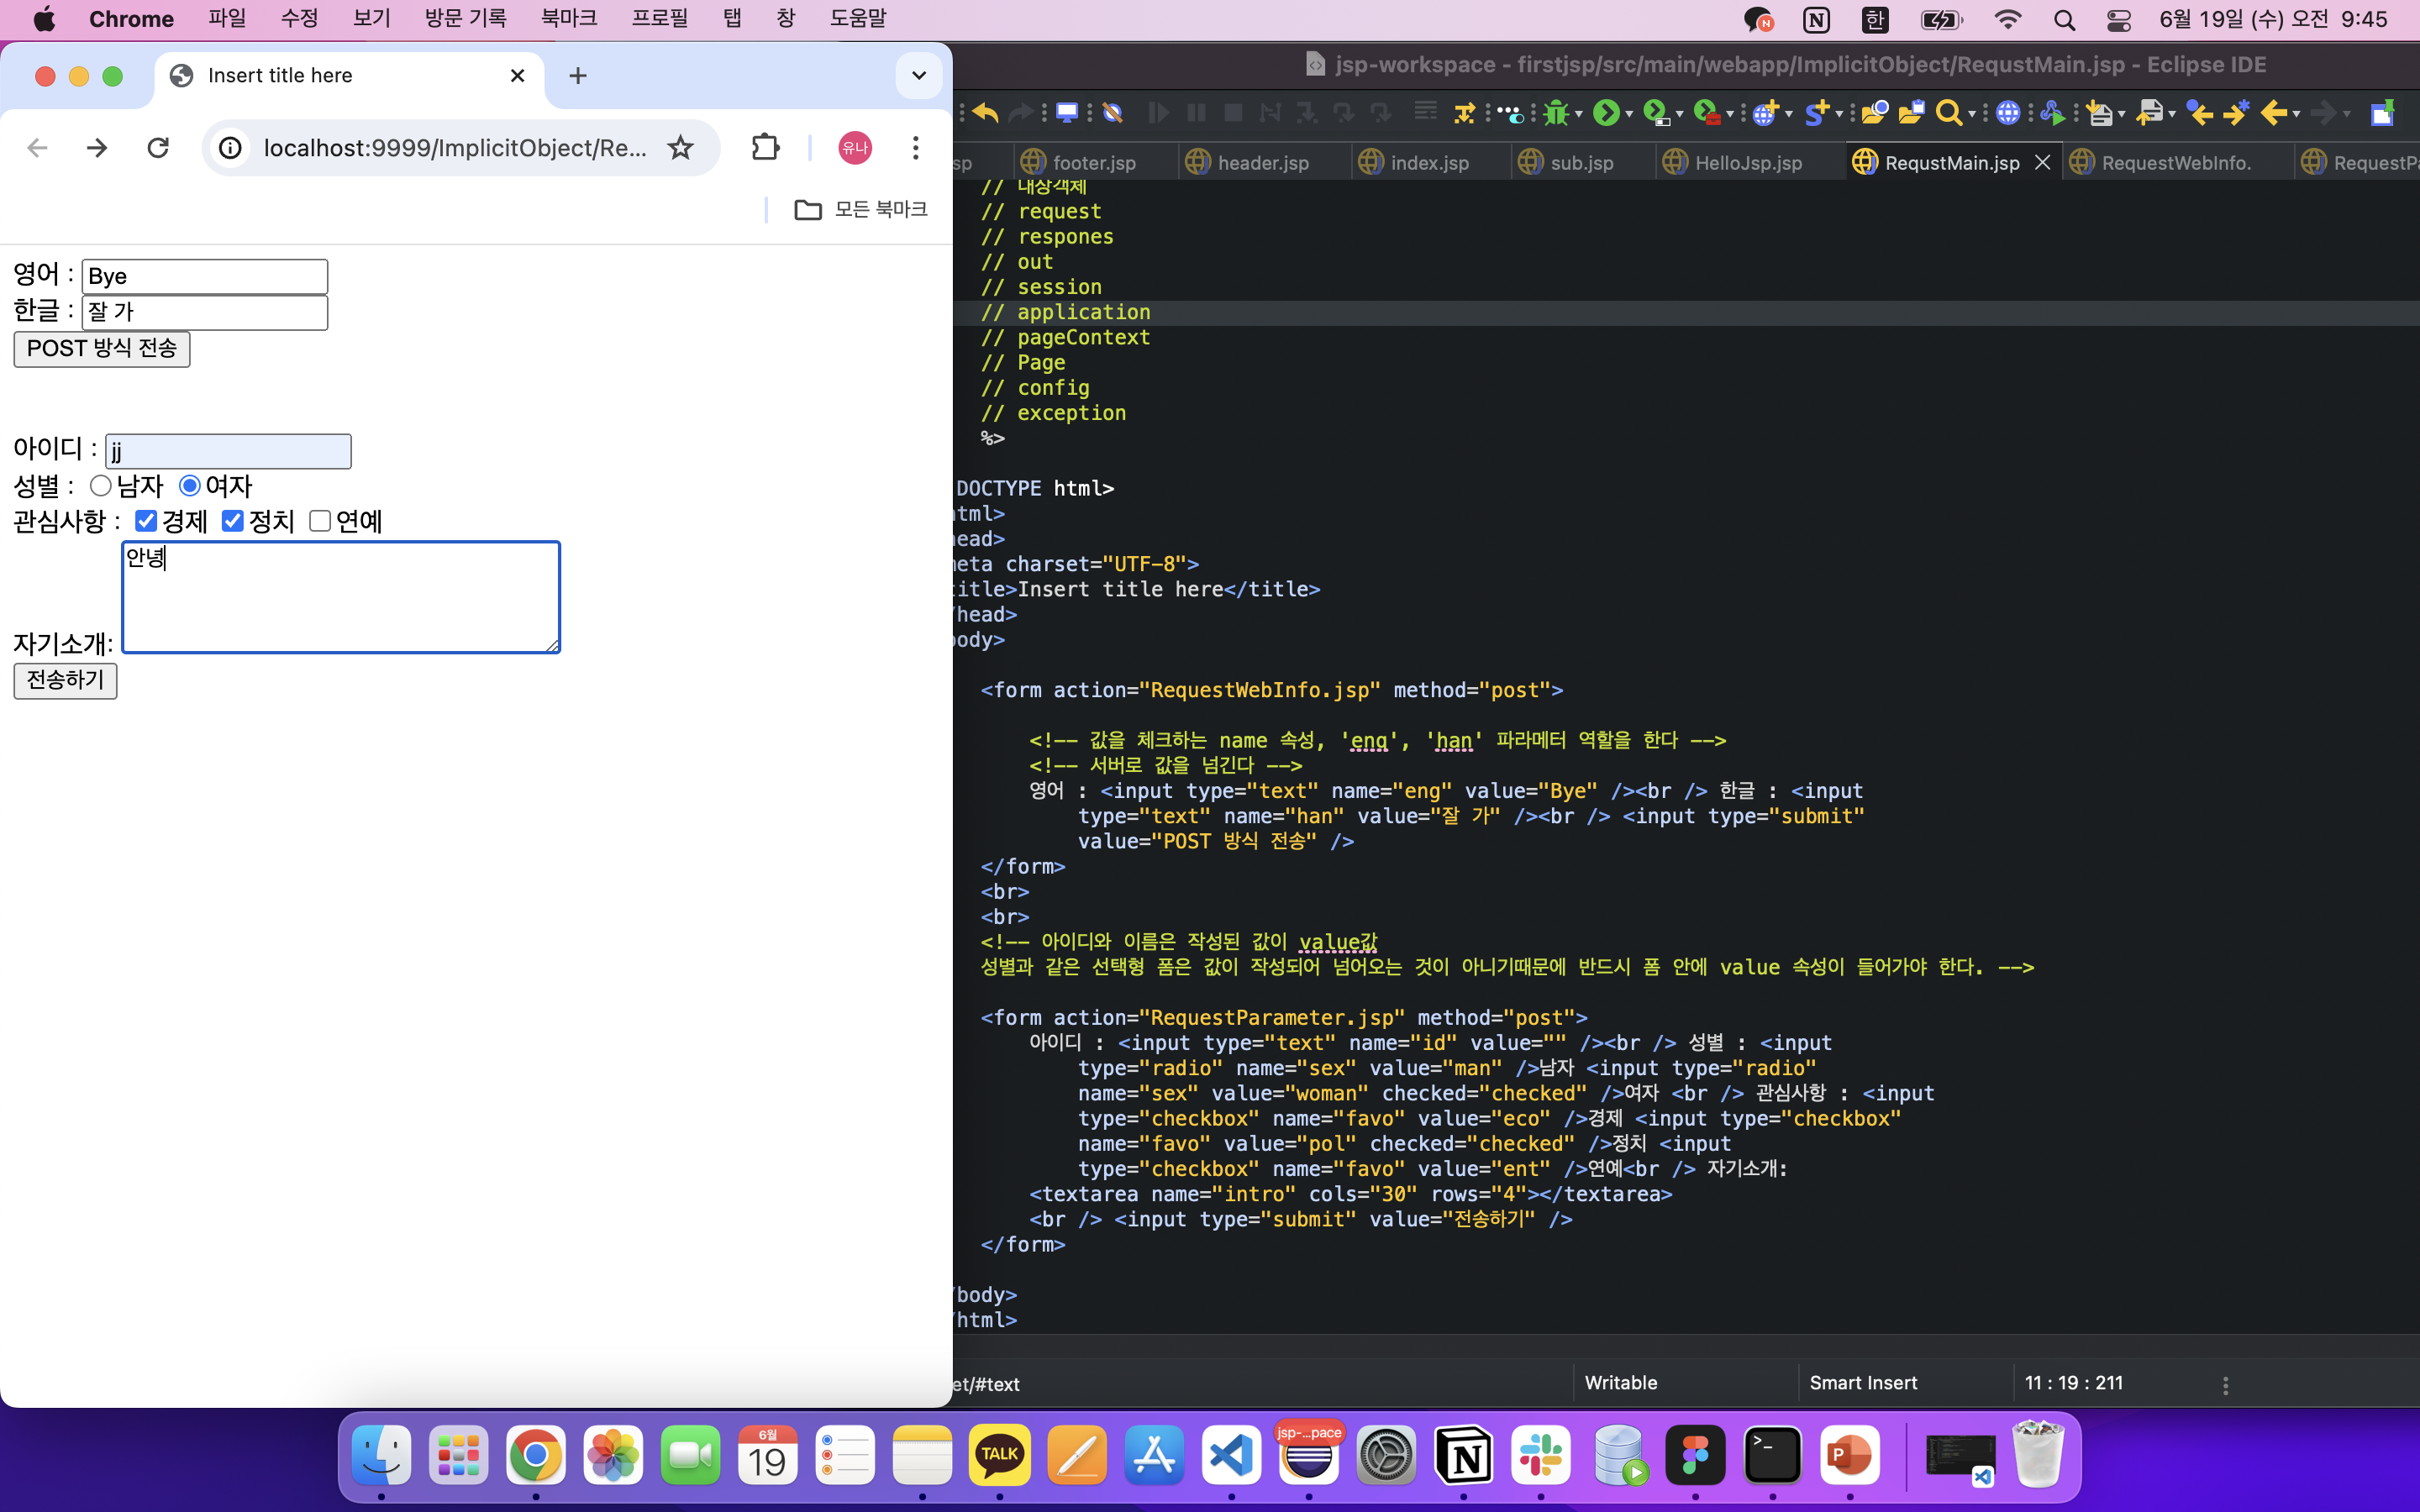
Task: Click the Undo arrow in Eclipse toolbar
Action: (985, 113)
